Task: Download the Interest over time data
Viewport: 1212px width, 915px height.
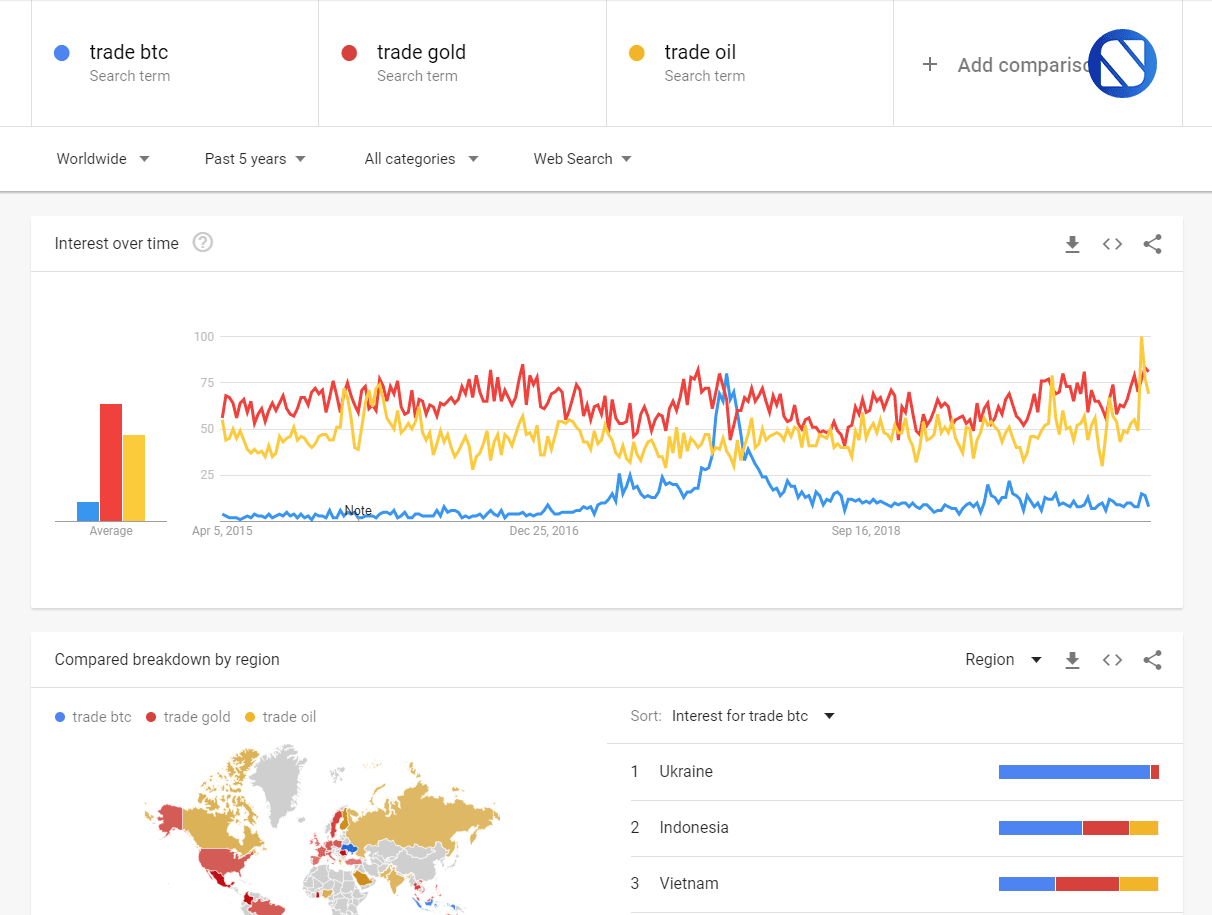Action: coord(1072,244)
